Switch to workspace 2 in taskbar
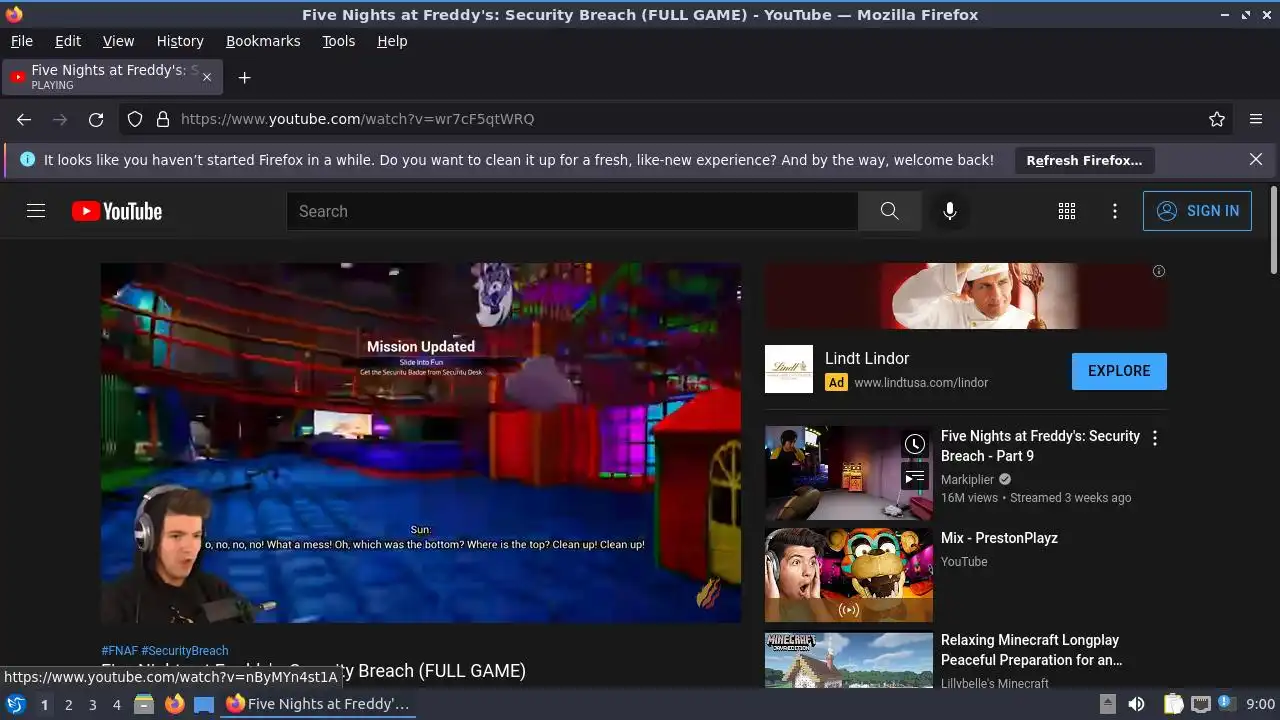Viewport: 1280px width, 720px height. click(68, 705)
